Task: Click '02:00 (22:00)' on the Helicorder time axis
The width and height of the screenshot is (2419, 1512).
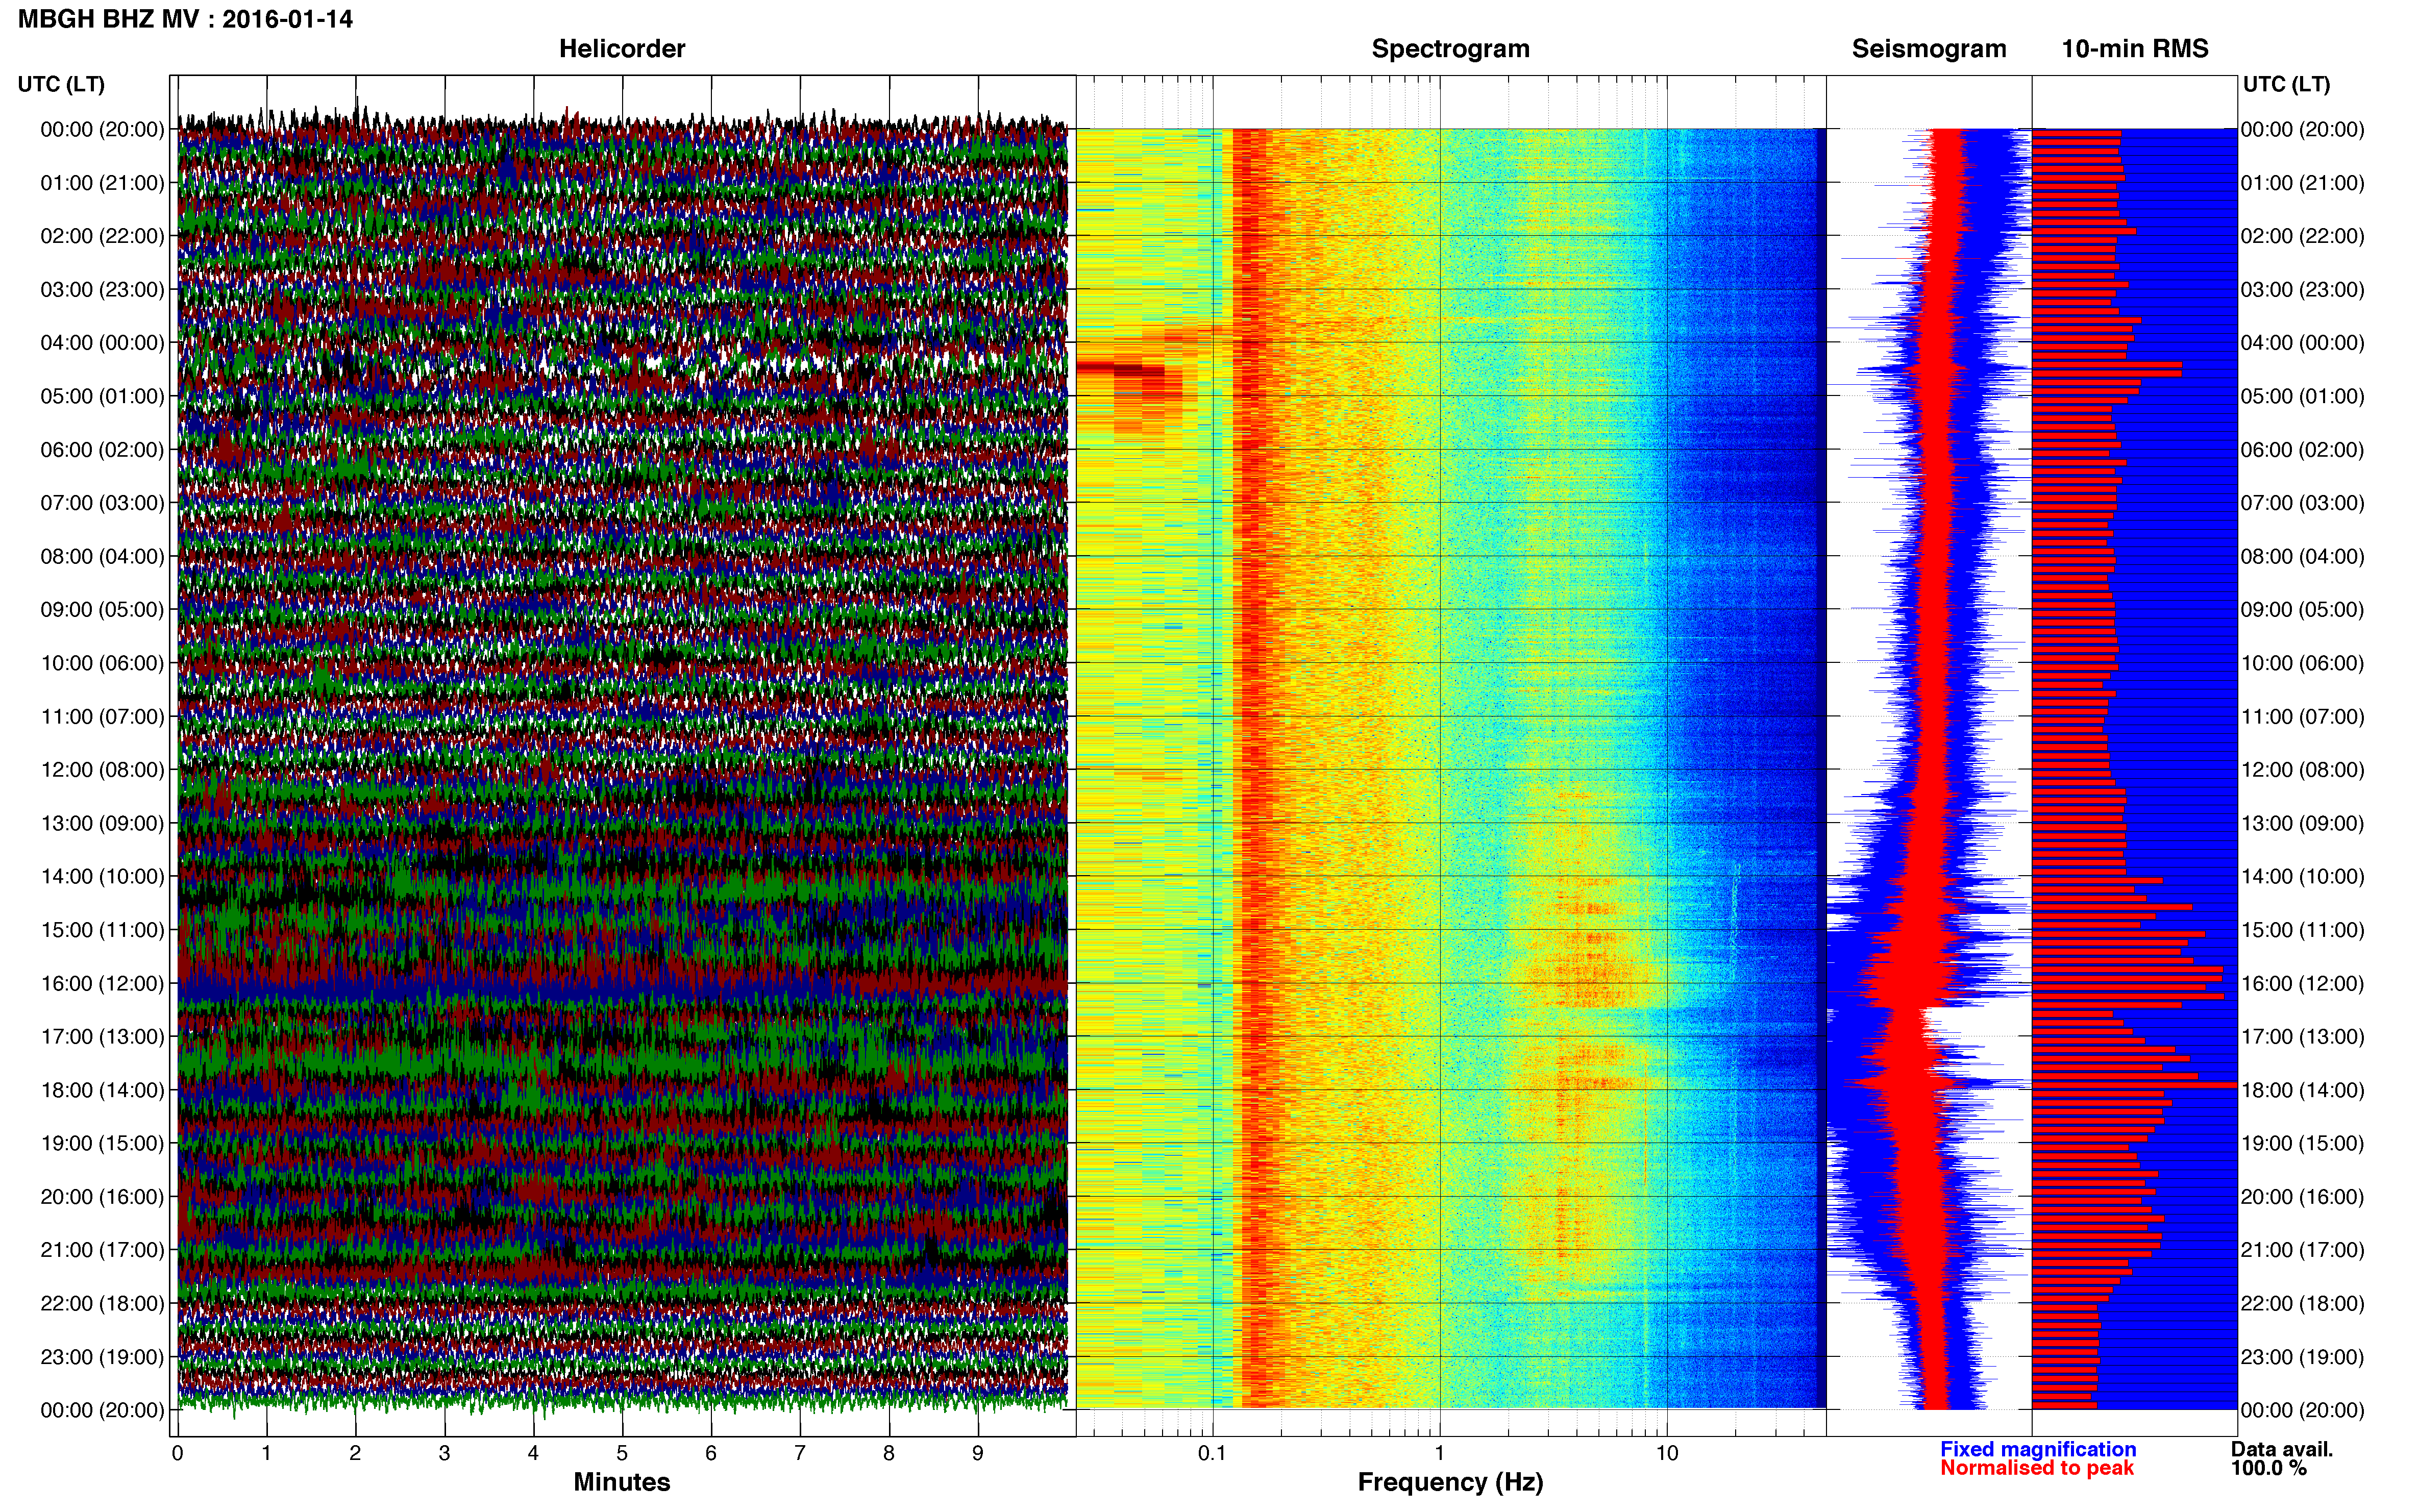Action: (102, 236)
